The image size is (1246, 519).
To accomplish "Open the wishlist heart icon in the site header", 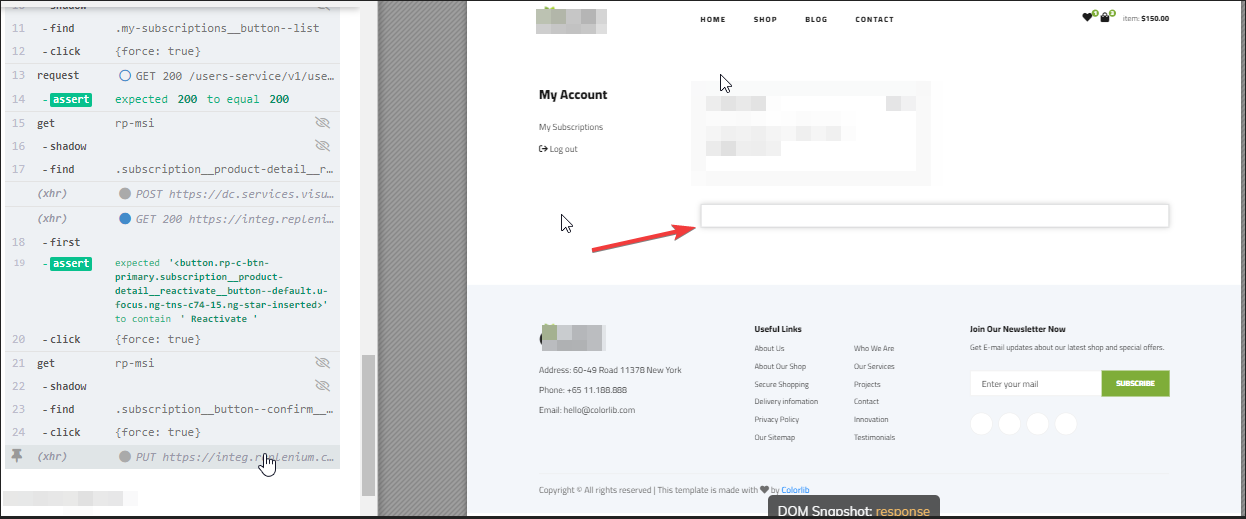I will coord(1088,17).
